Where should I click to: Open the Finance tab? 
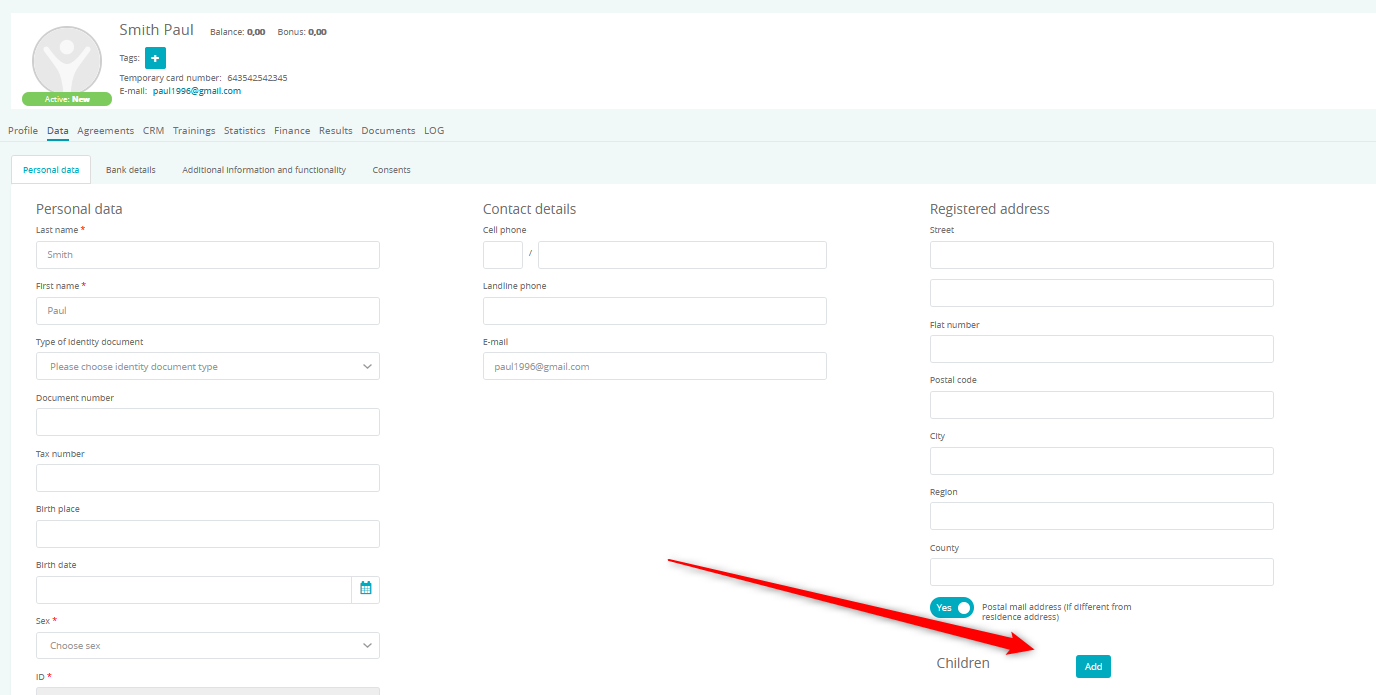[x=292, y=131]
